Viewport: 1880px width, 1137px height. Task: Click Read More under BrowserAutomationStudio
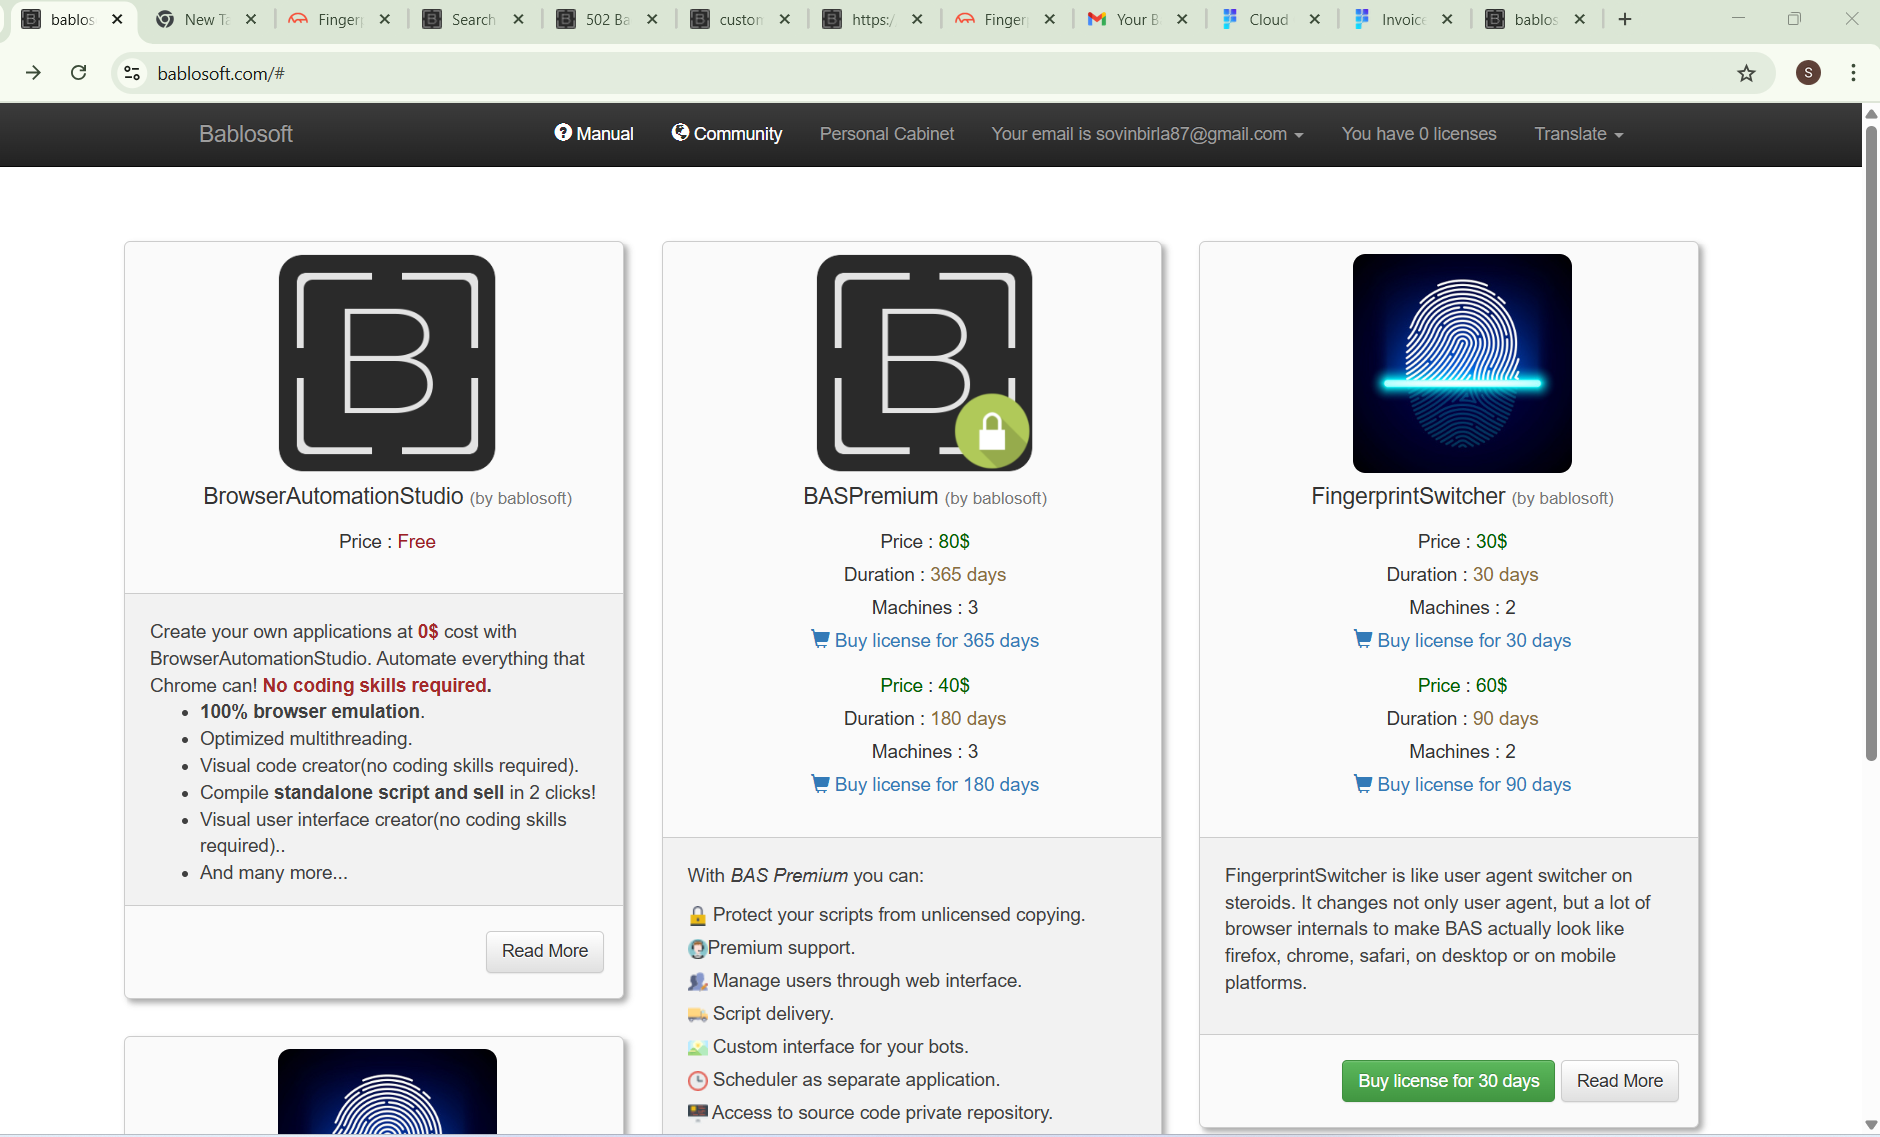click(x=544, y=951)
